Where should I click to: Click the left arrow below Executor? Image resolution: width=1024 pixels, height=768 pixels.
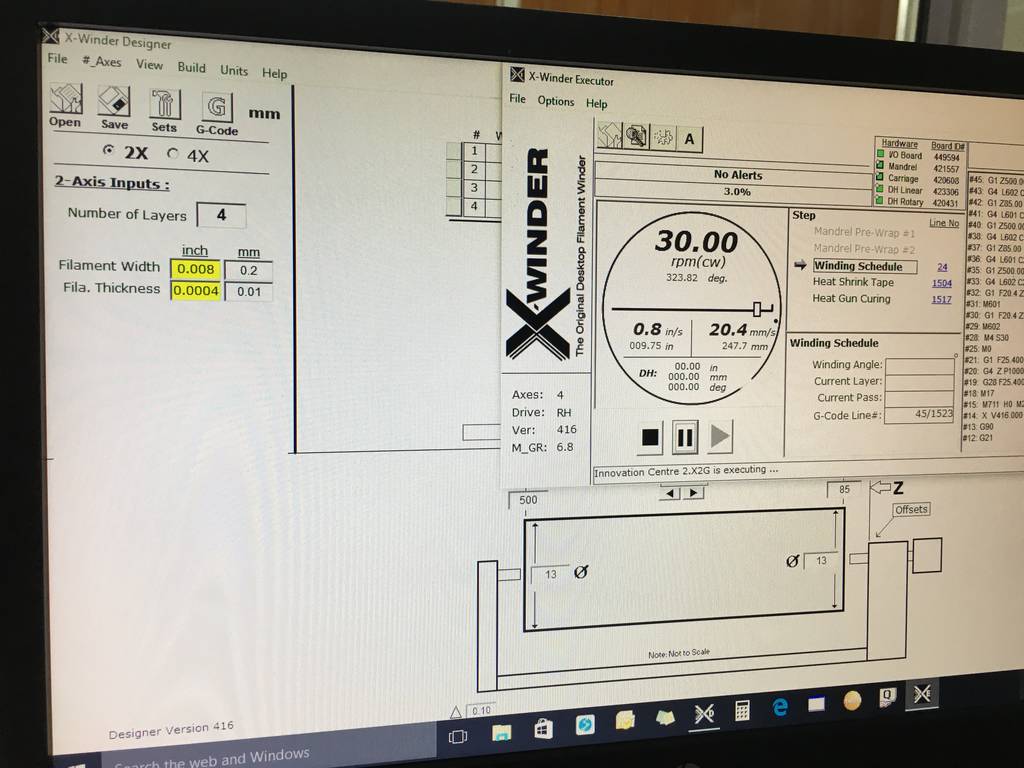(669, 493)
